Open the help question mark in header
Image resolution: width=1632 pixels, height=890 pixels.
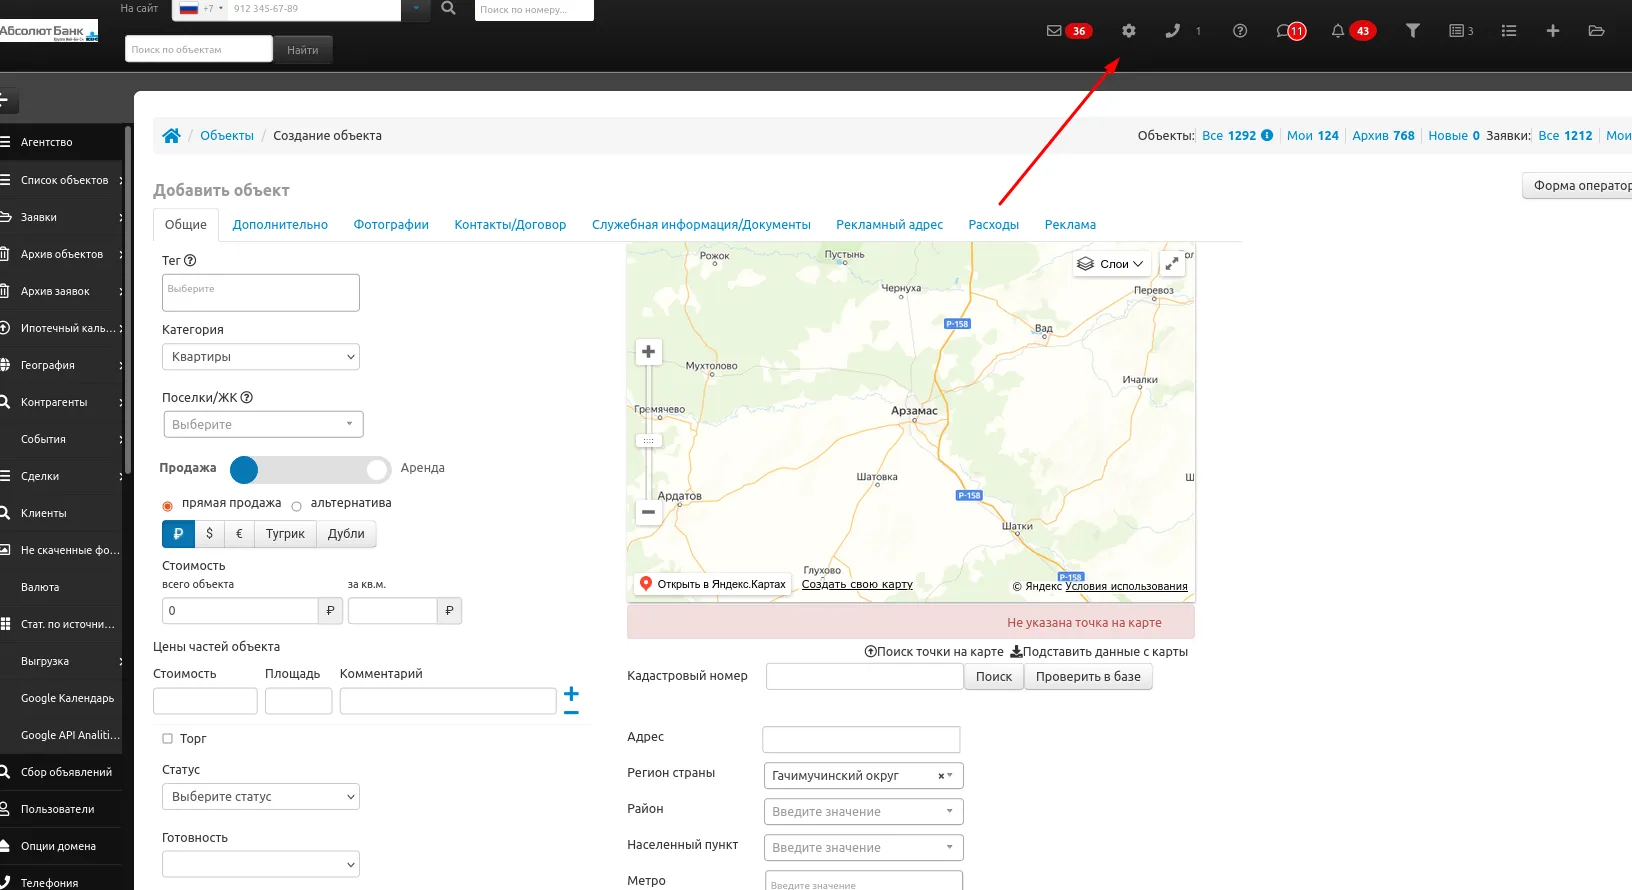coord(1240,31)
